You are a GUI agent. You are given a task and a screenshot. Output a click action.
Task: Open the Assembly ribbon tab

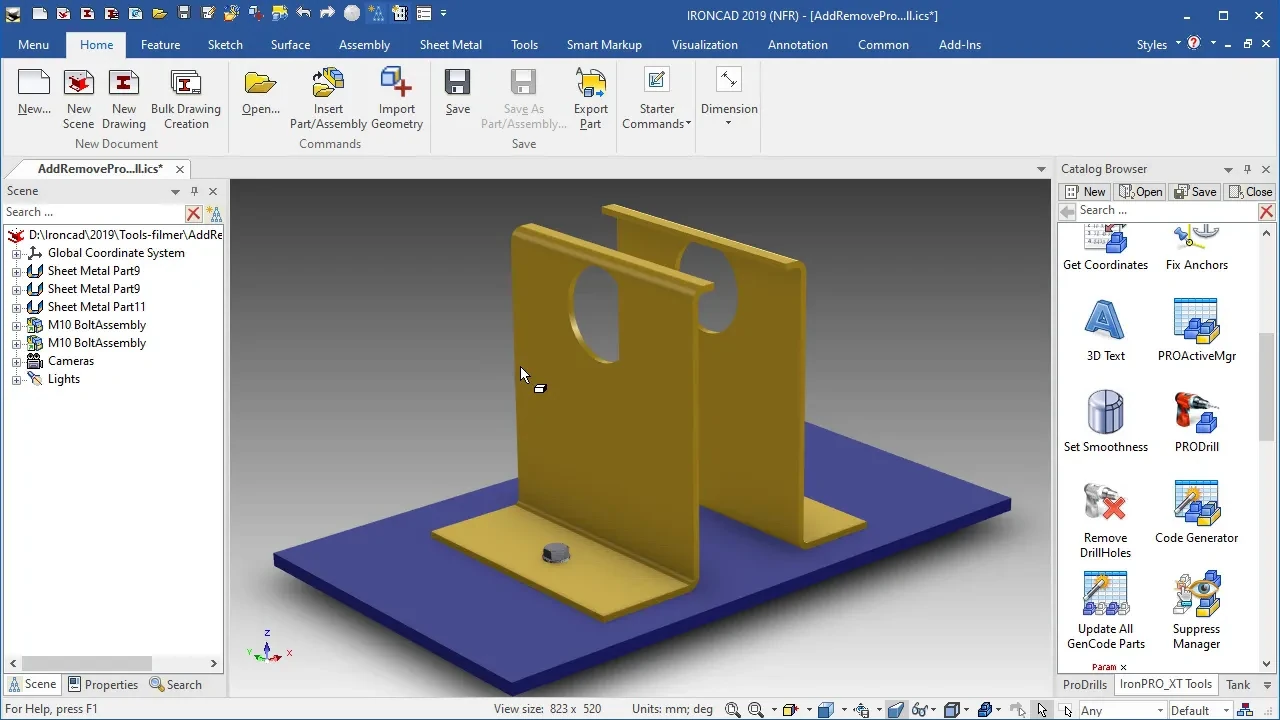pyautogui.click(x=364, y=45)
